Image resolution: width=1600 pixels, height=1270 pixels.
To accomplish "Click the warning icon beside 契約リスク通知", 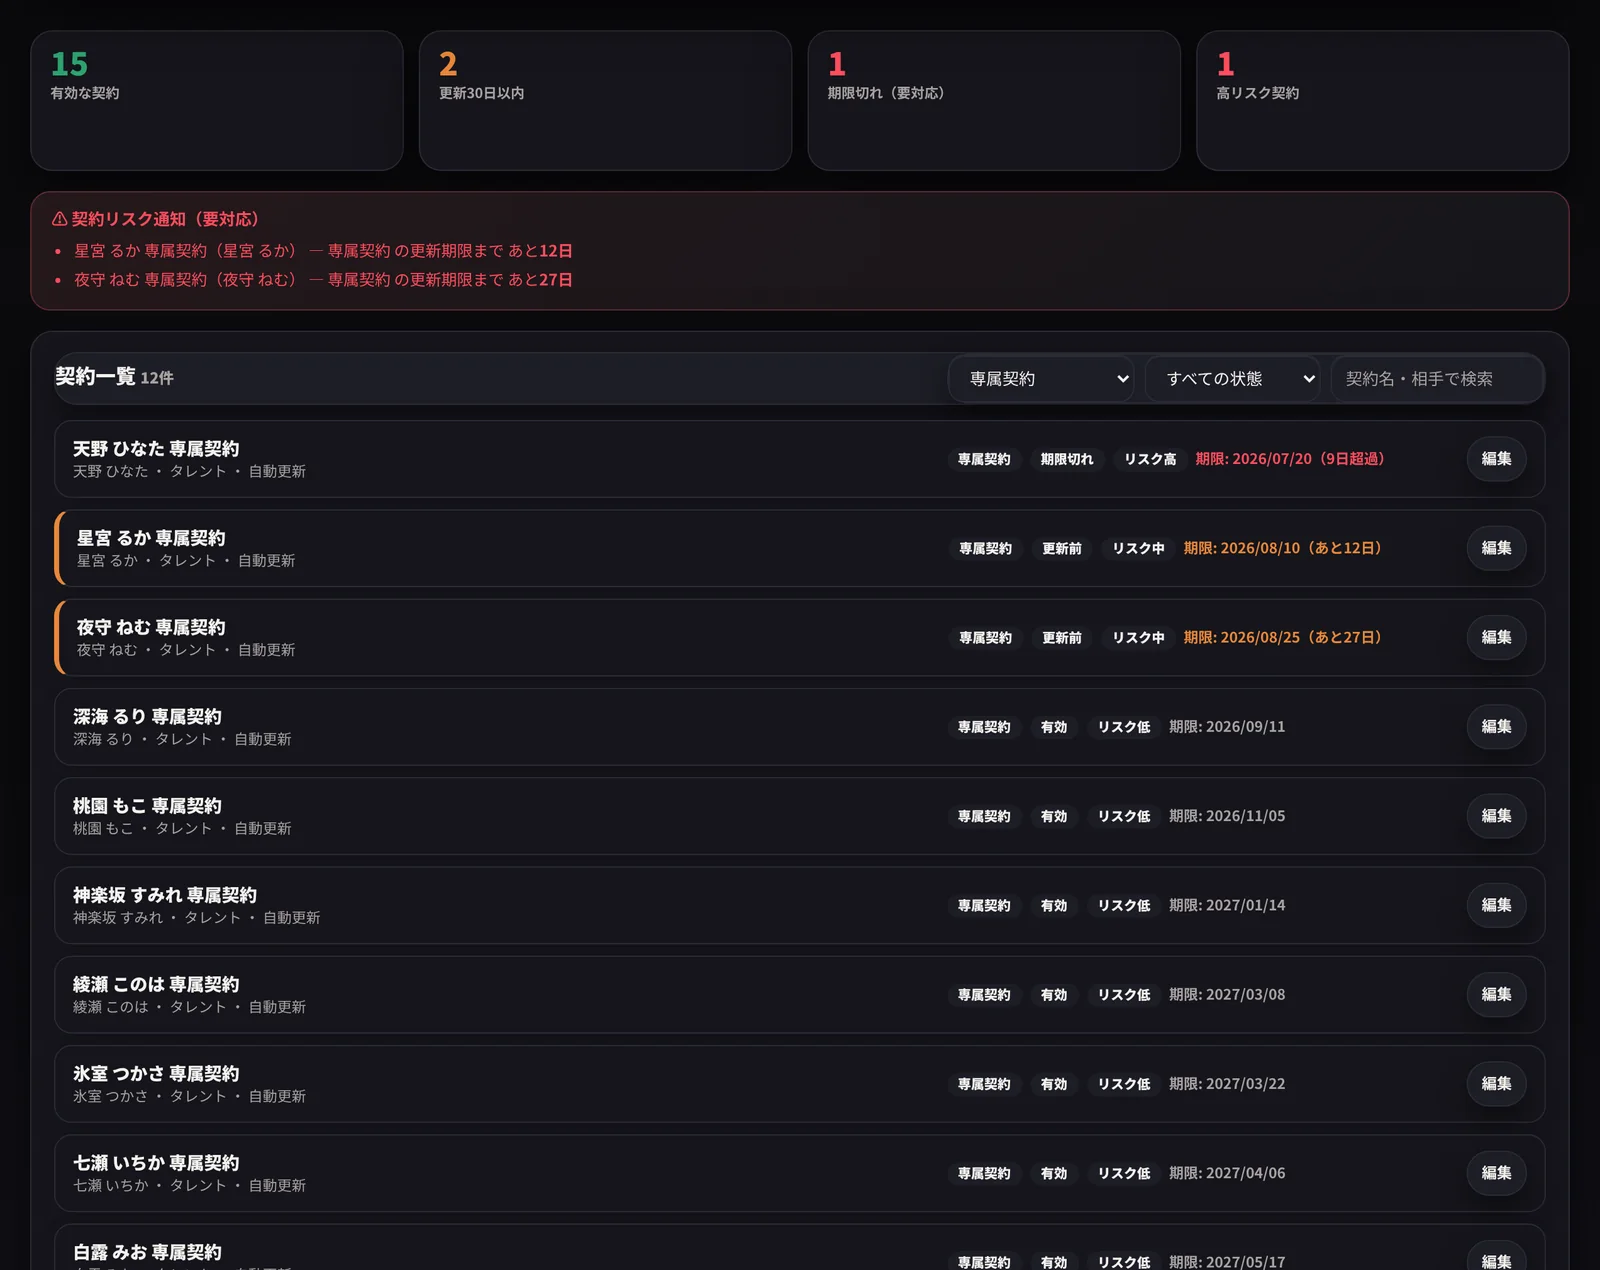I will point(59,219).
